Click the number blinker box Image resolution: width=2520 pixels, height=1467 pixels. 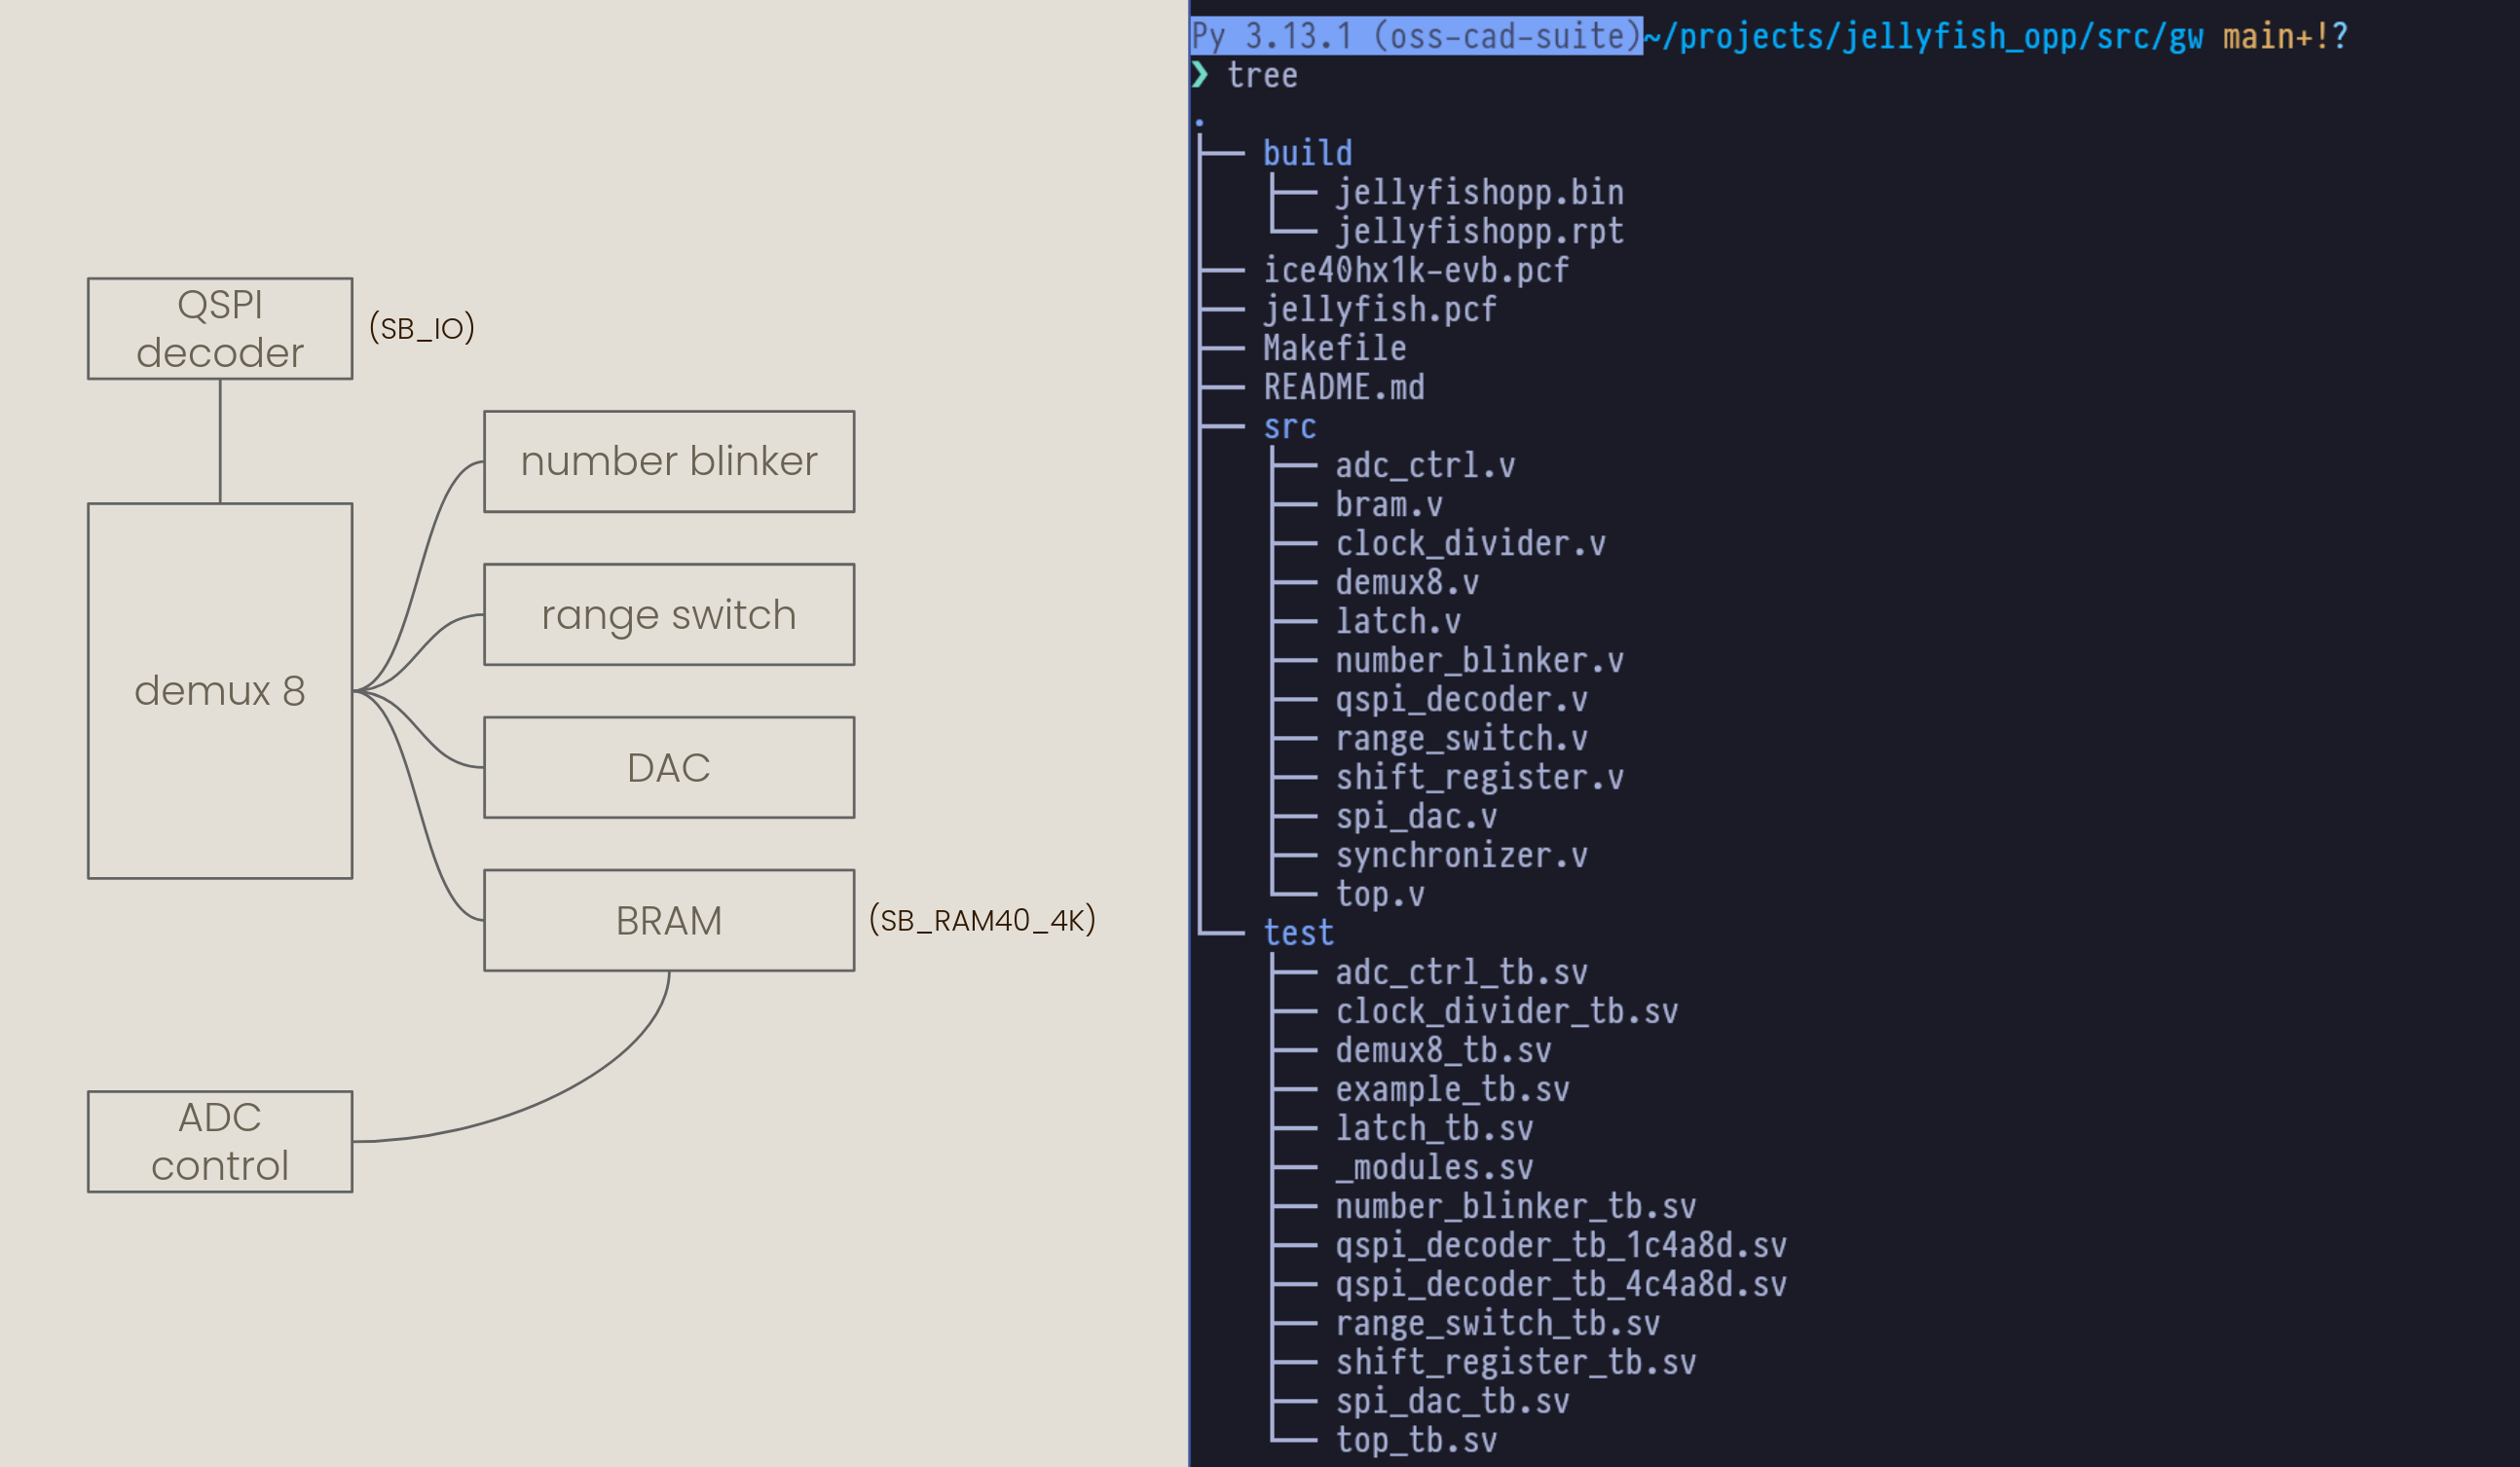(668, 461)
